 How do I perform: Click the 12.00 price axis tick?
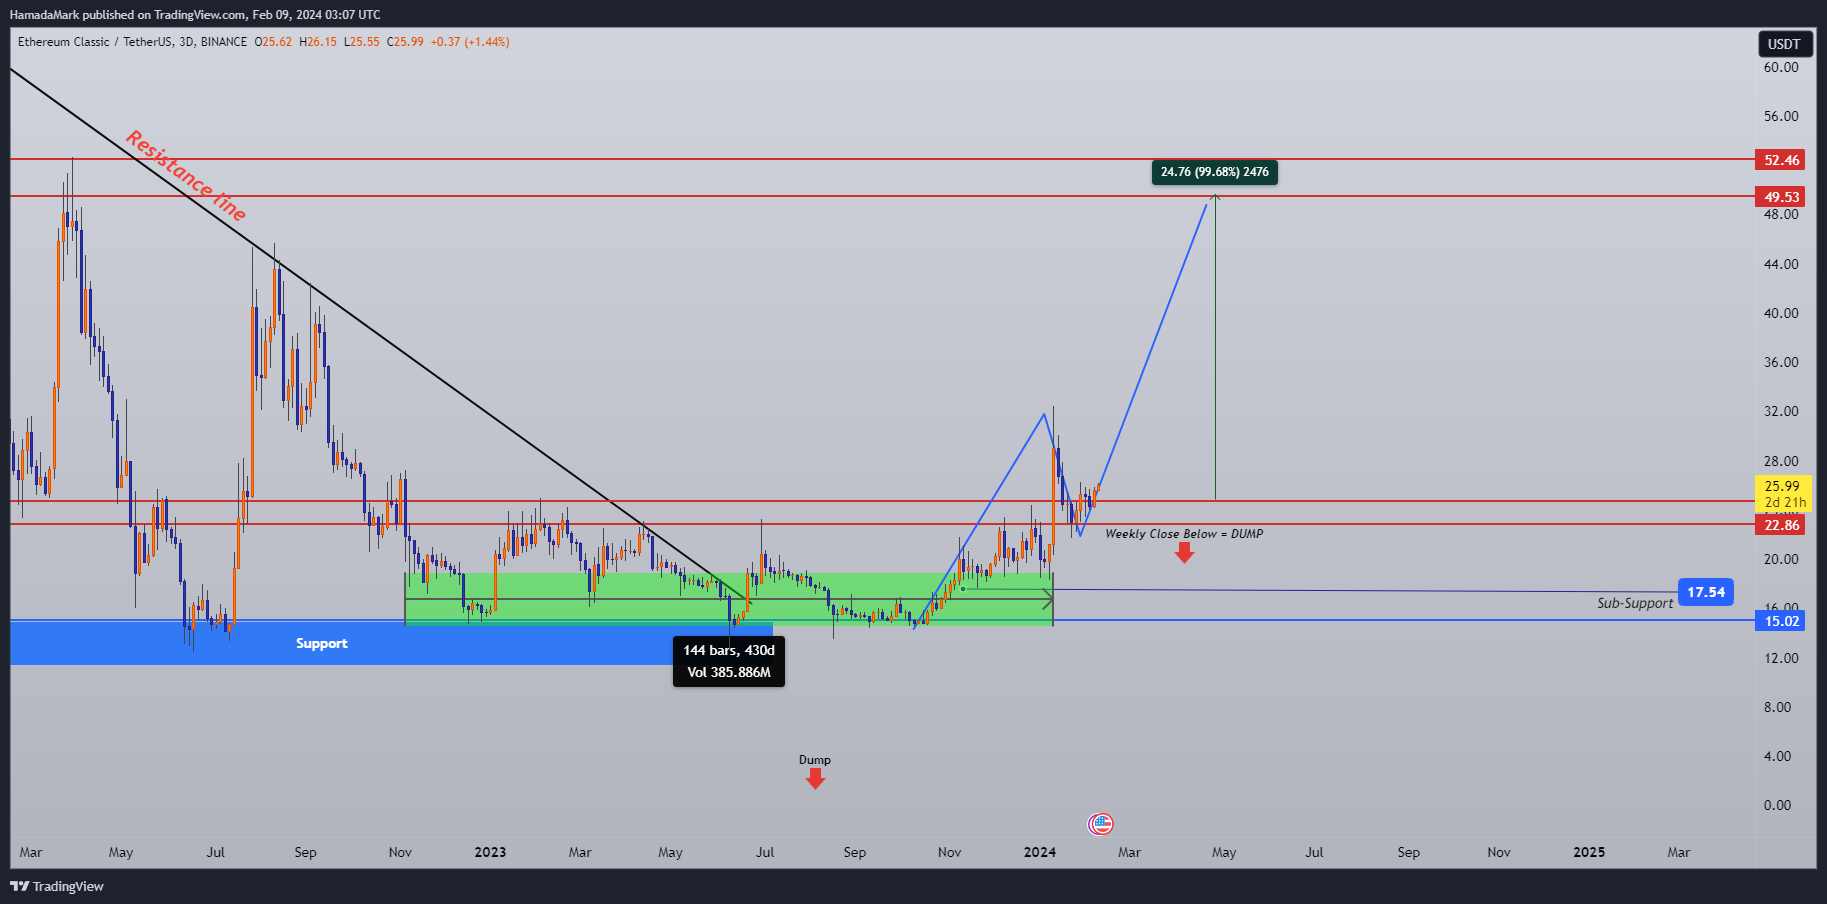(x=1781, y=658)
